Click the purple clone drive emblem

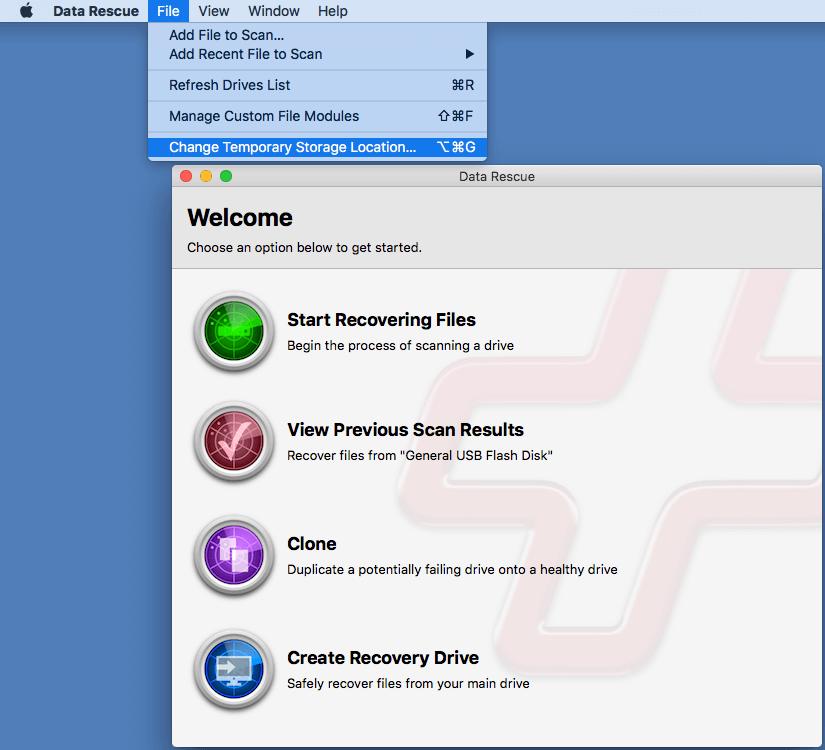(233, 557)
